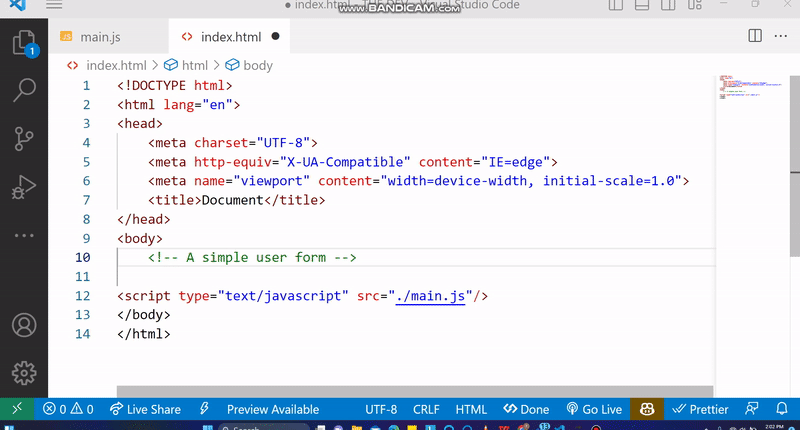
Task: Open the Search view in activity bar
Action: (24, 90)
